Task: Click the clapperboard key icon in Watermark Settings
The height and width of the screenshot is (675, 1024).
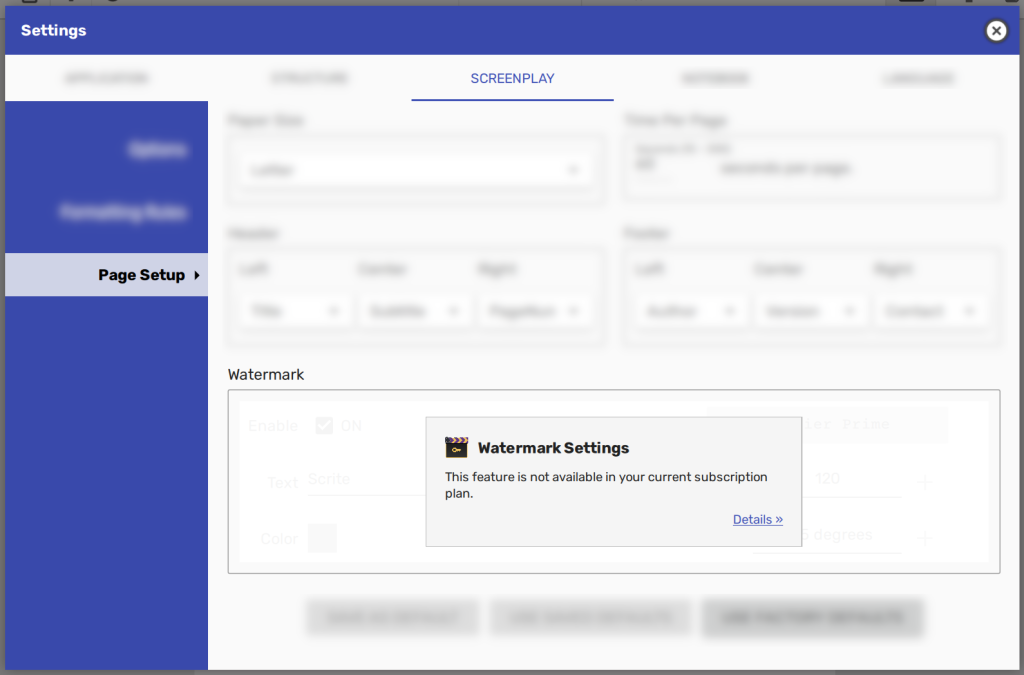Action: 456,448
